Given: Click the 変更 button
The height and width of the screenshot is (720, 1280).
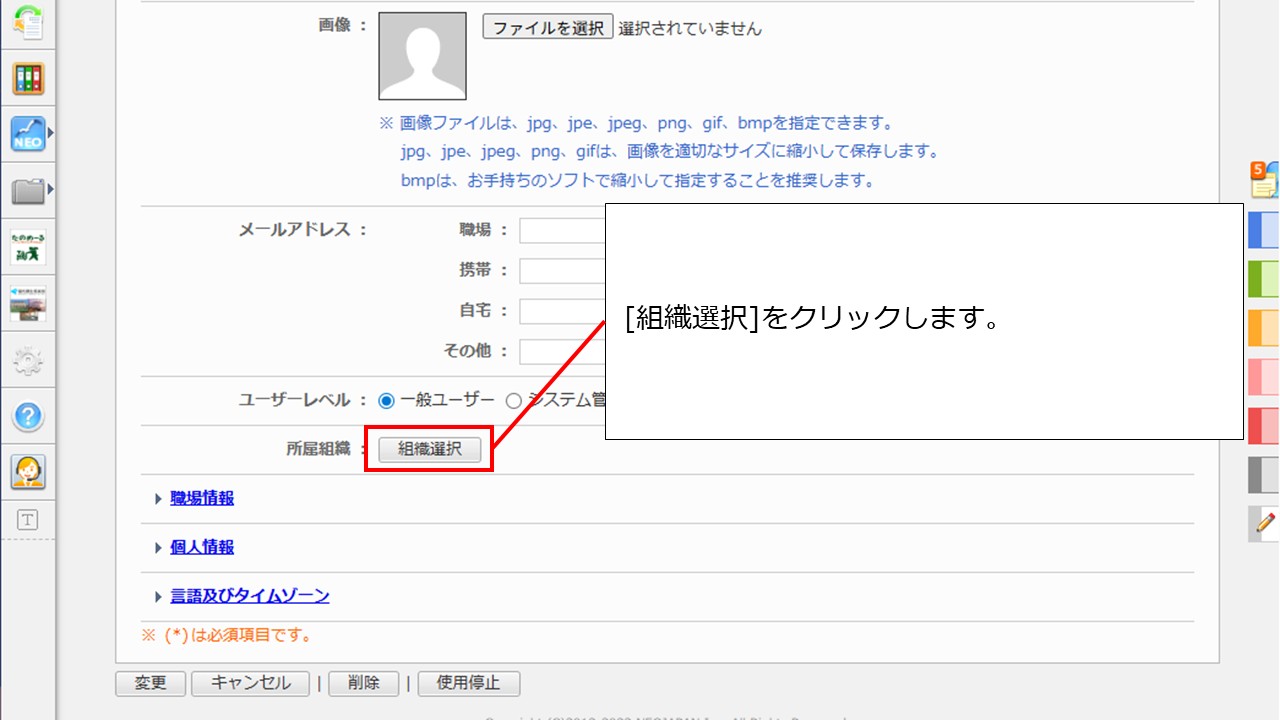Looking at the screenshot, I should coord(151,684).
